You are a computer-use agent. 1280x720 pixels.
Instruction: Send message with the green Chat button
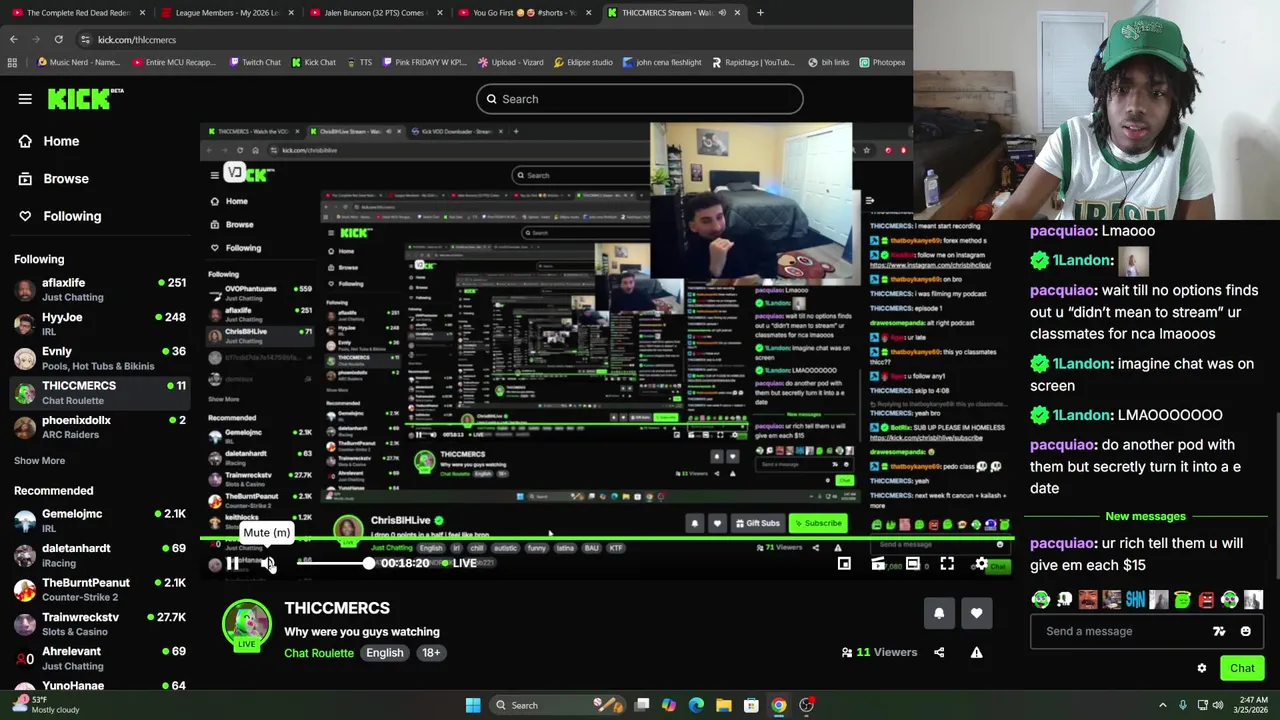coord(1242,668)
